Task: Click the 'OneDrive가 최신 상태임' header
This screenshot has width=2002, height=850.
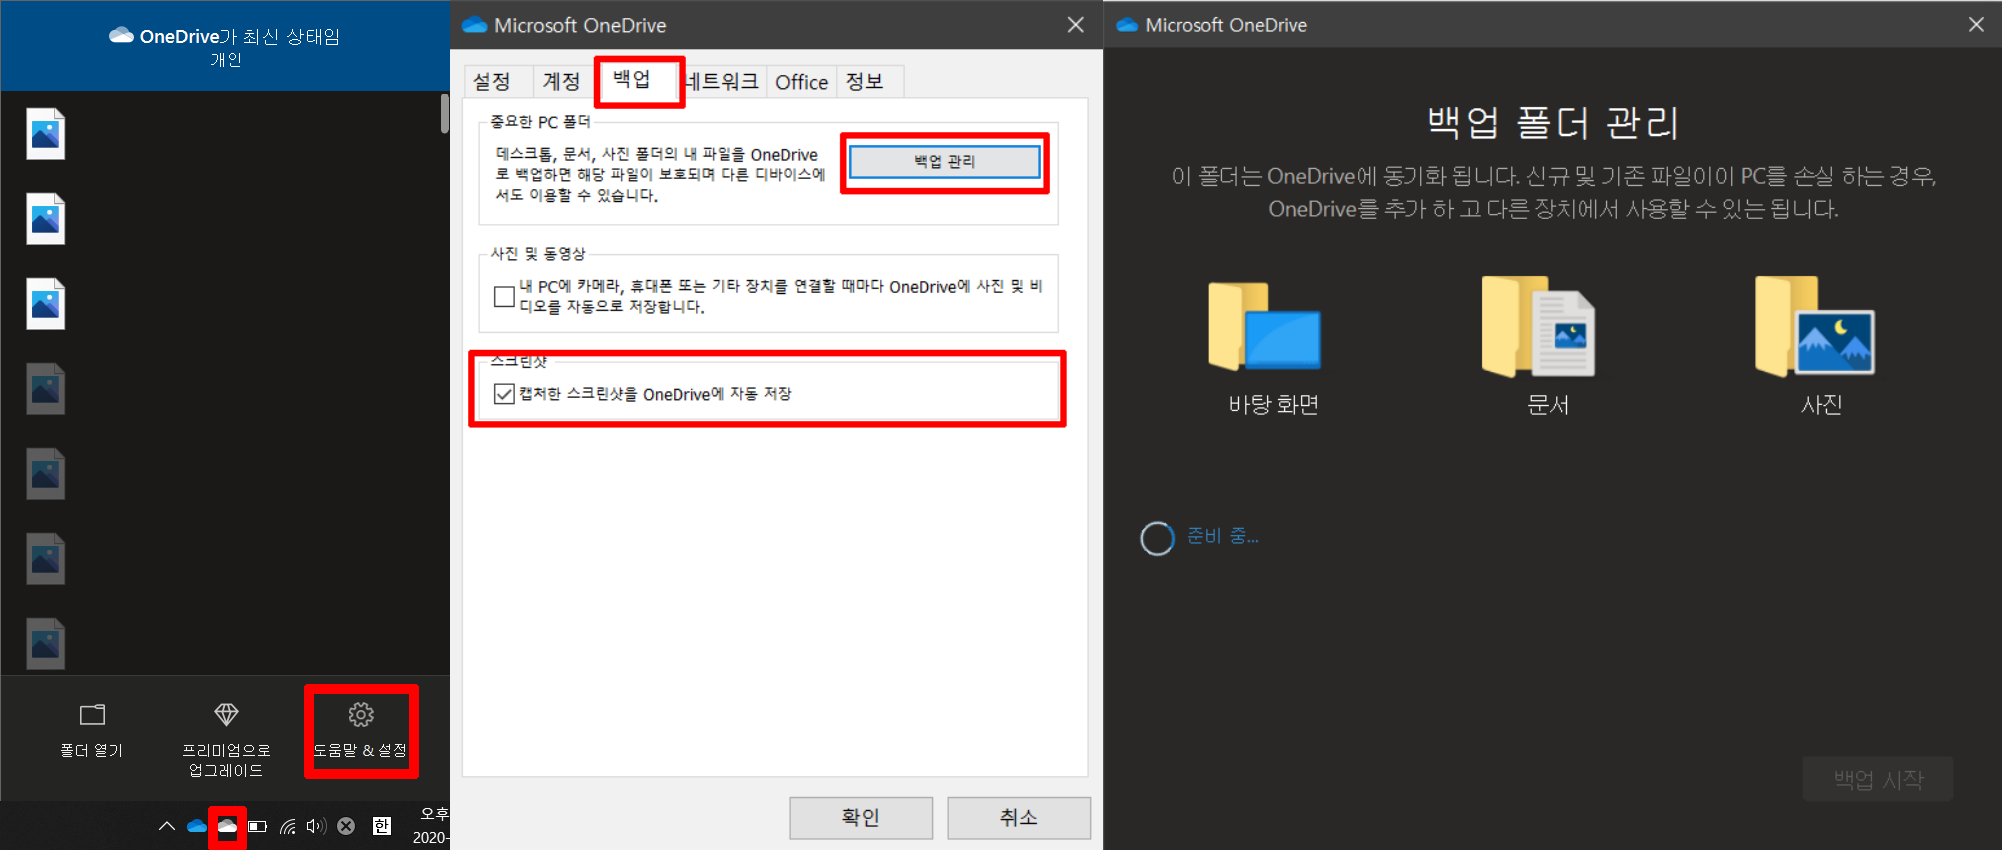Action: (x=240, y=36)
